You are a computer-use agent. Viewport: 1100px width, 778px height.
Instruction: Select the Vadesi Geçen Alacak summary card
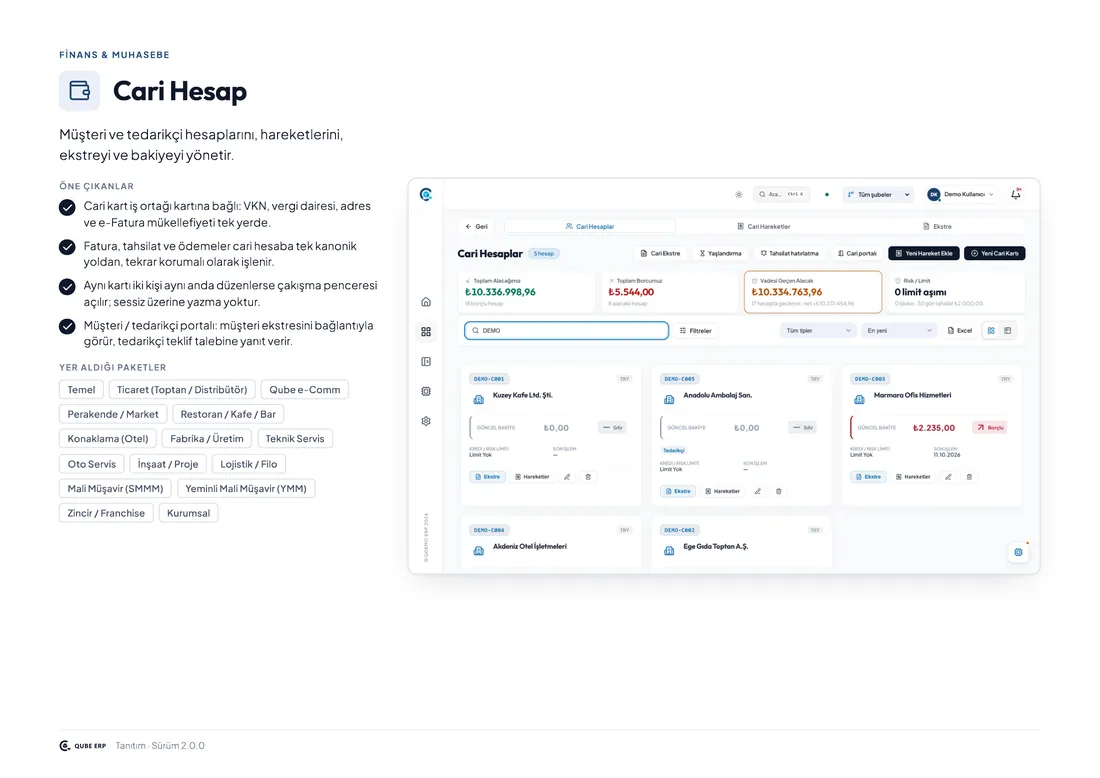click(813, 292)
